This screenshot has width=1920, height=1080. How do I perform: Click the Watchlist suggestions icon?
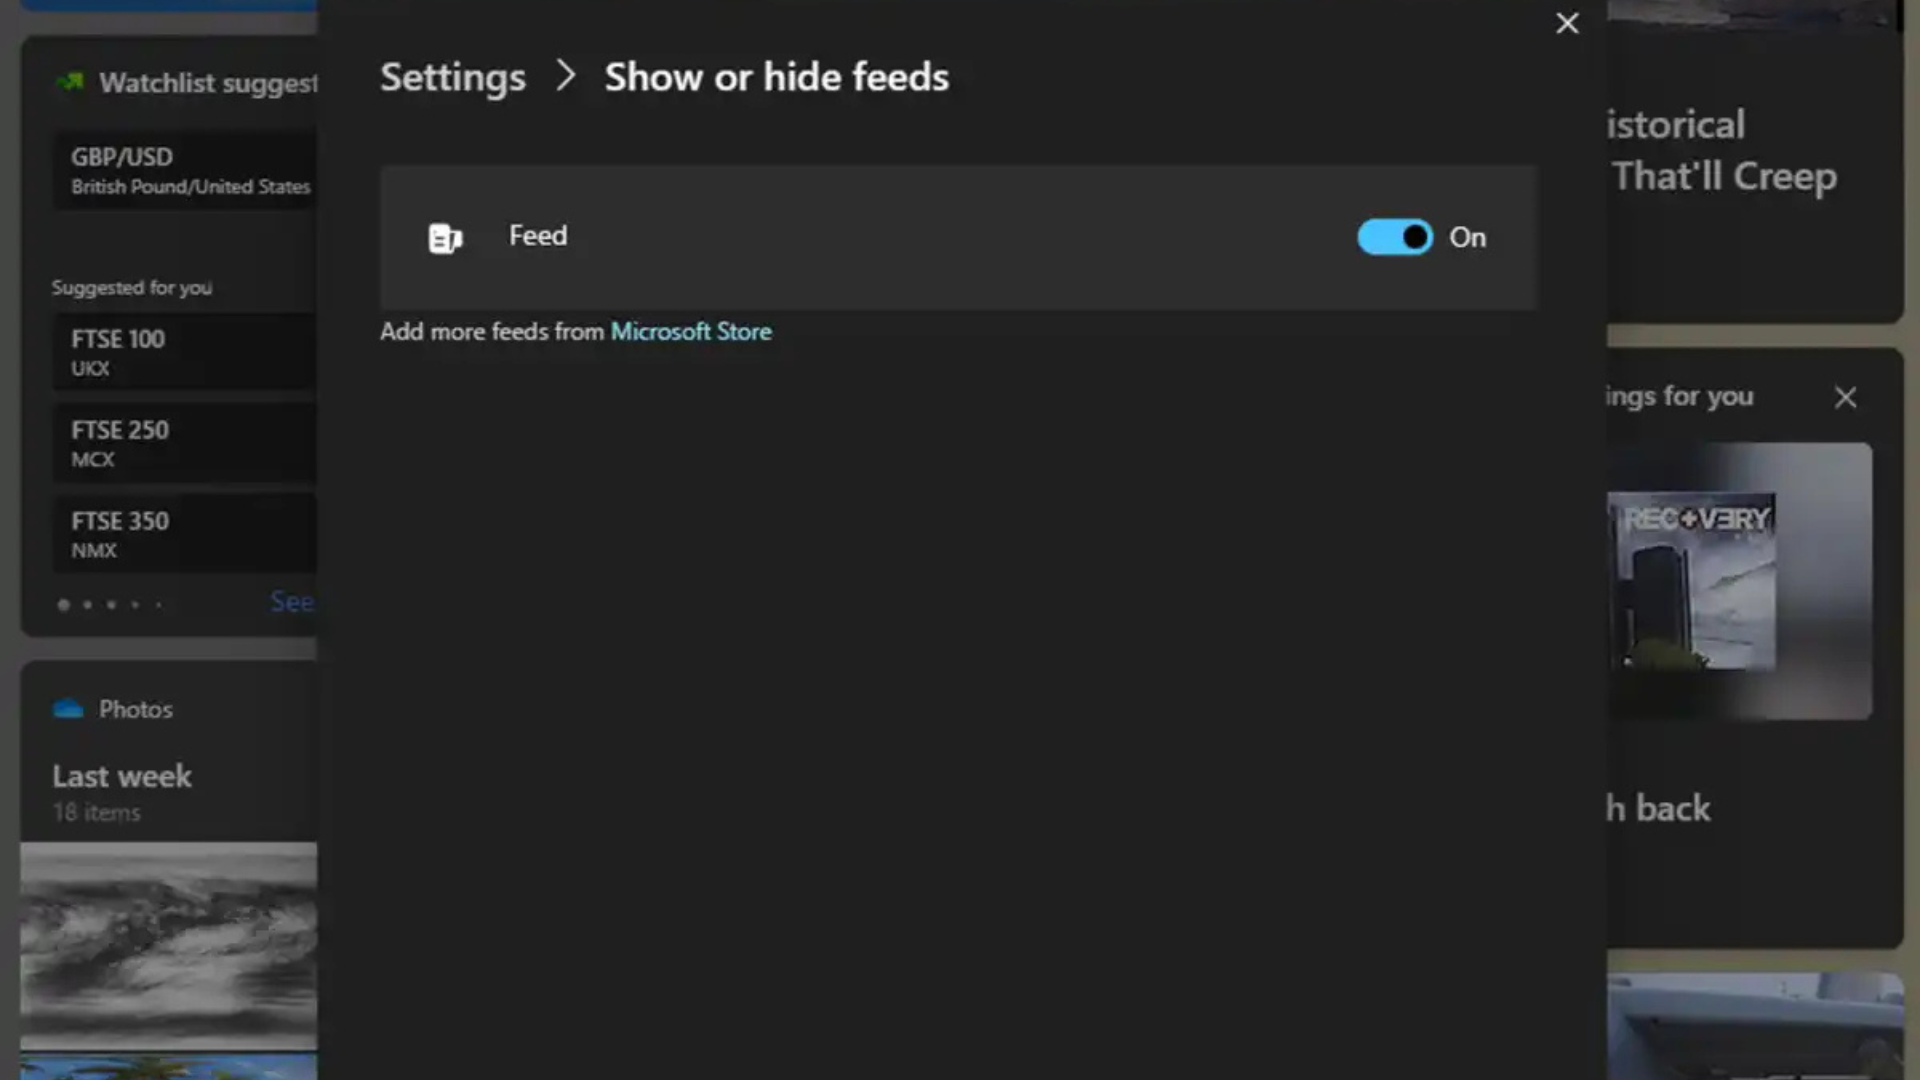(x=70, y=82)
